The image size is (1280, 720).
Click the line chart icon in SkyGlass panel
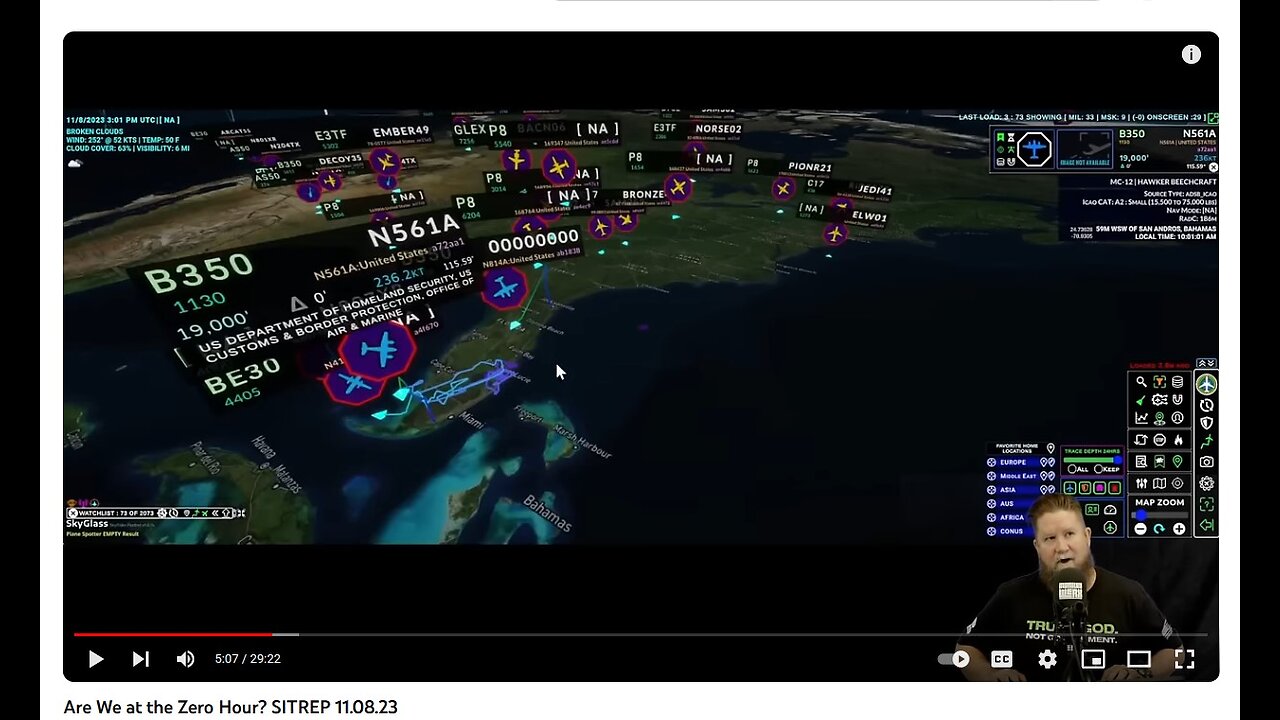pos(1141,418)
